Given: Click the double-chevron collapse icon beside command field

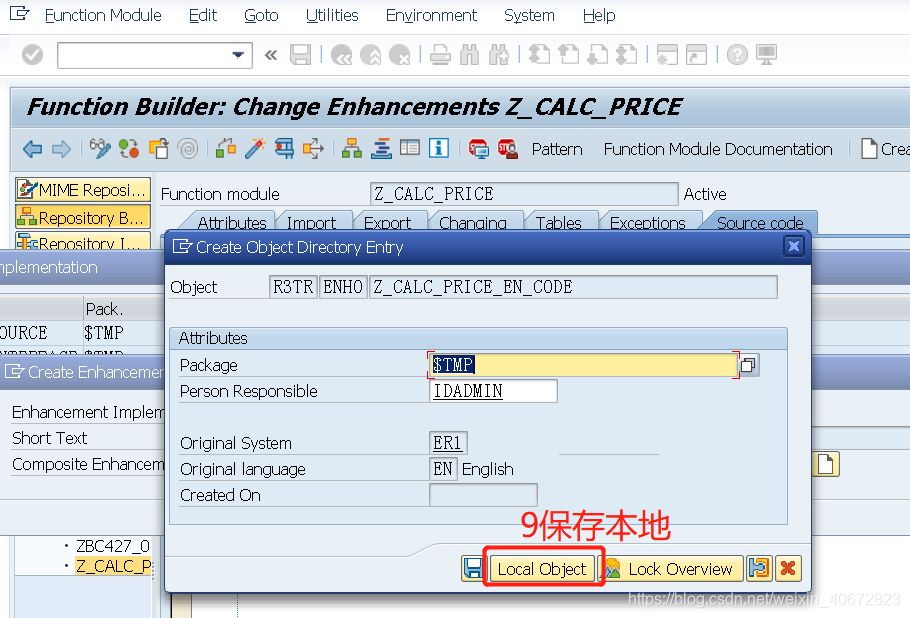Looking at the screenshot, I should coord(270,55).
